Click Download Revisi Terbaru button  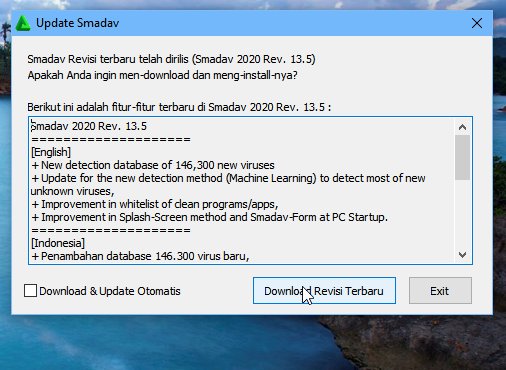point(324,291)
